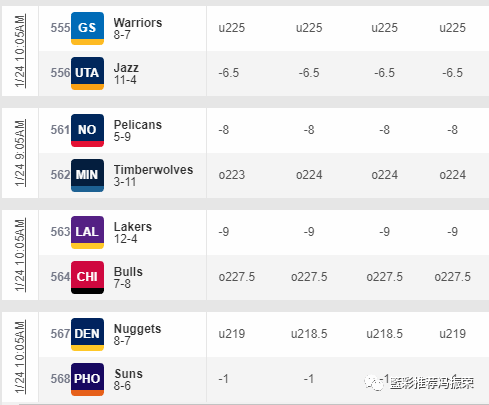The height and width of the screenshot is (405, 489).
Task: Click the DEN Nuggets team logo
Action: click(87, 334)
